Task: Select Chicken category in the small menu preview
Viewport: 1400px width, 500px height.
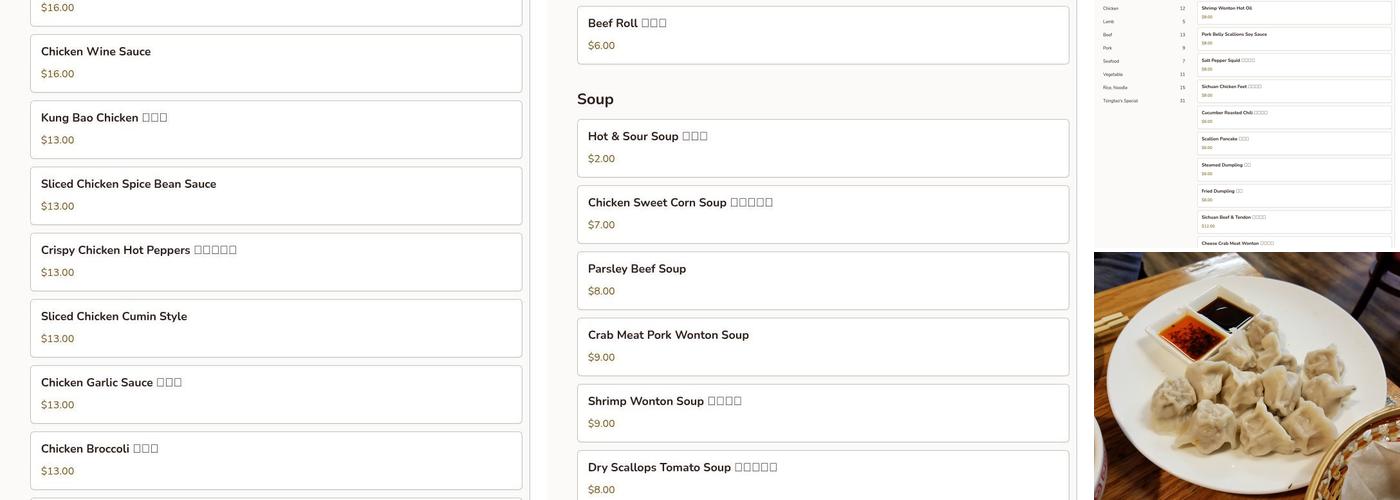Action: click(x=1111, y=8)
